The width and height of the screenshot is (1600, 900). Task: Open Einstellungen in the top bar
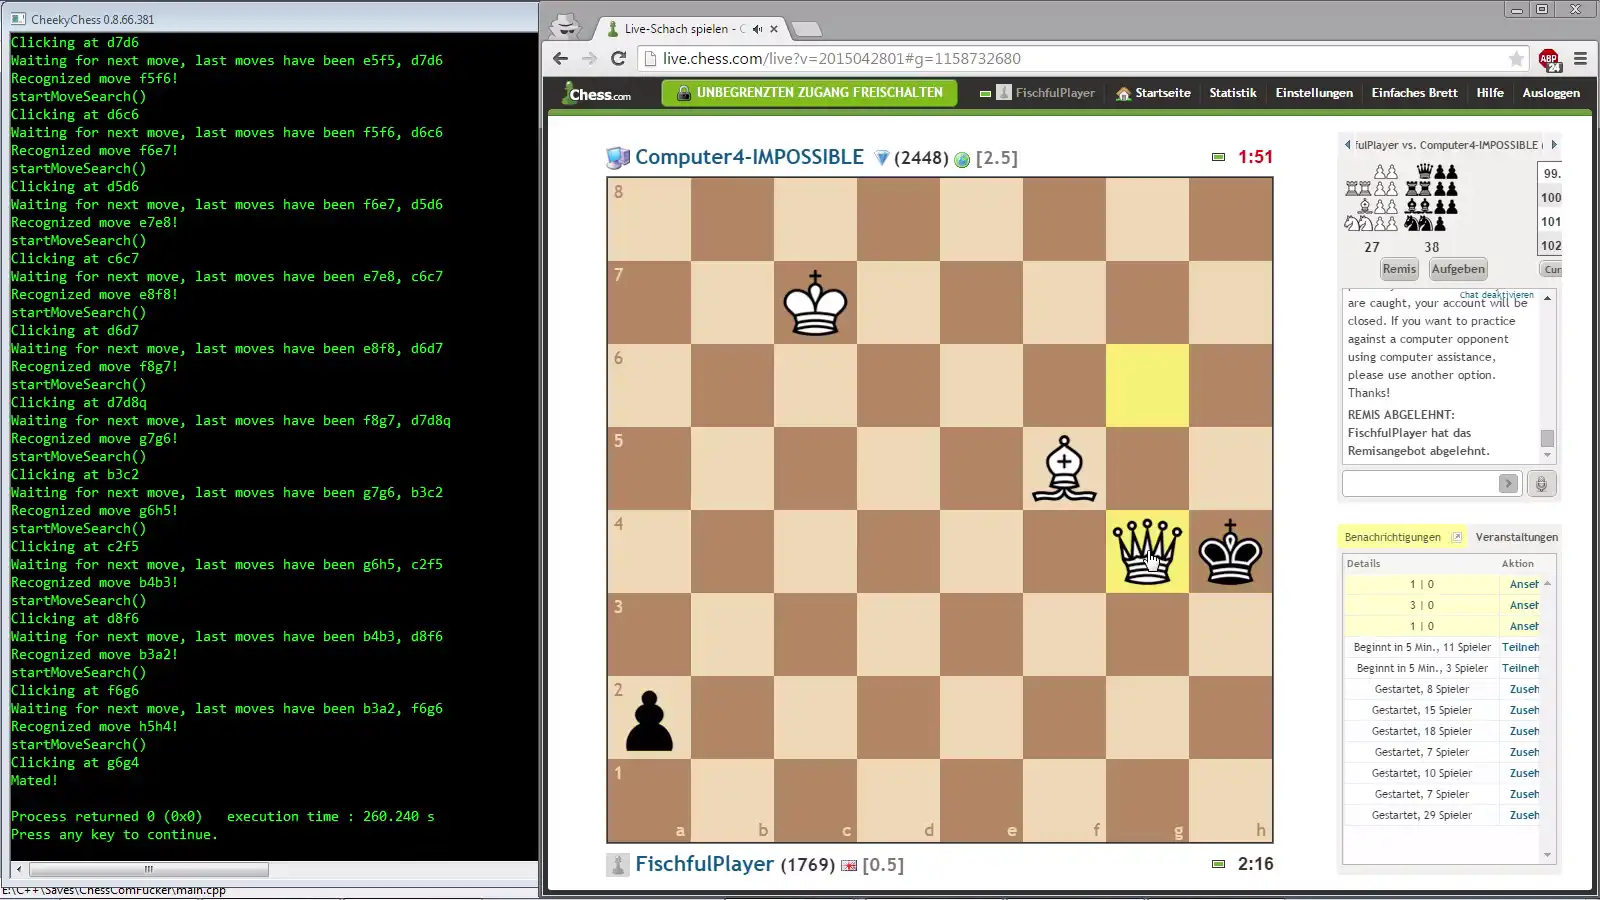[x=1314, y=93]
